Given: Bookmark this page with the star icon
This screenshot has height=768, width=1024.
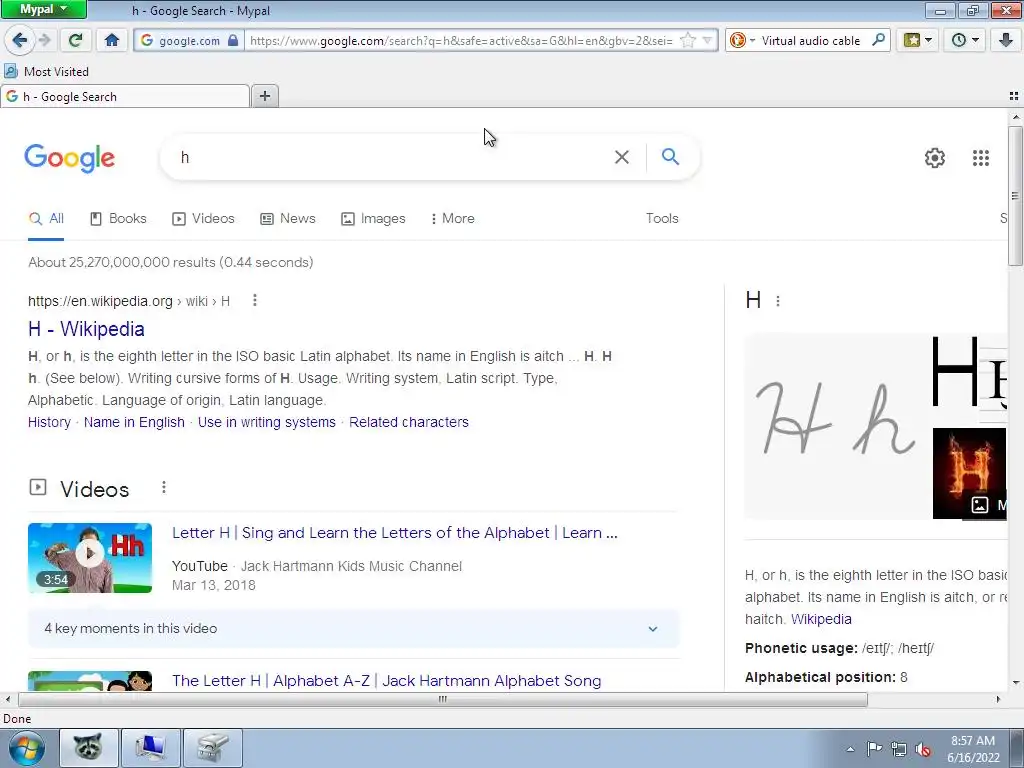Looking at the screenshot, I should click(688, 40).
